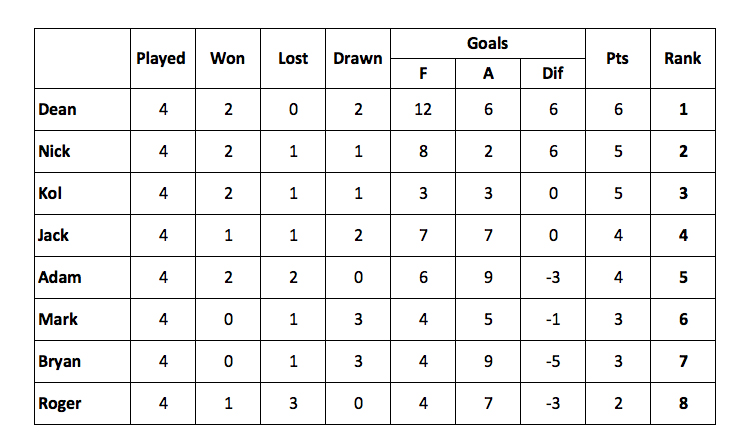Click Bryan's goal difference value -5
This screenshot has width=750, height=448.
(553, 361)
